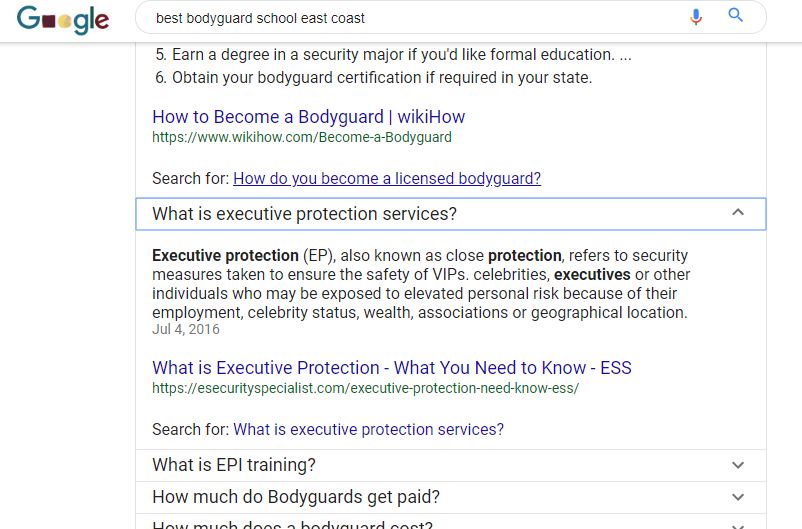
Task: Select 'How much do Bodyguards get paid?' question text
Action: [x=296, y=497]
